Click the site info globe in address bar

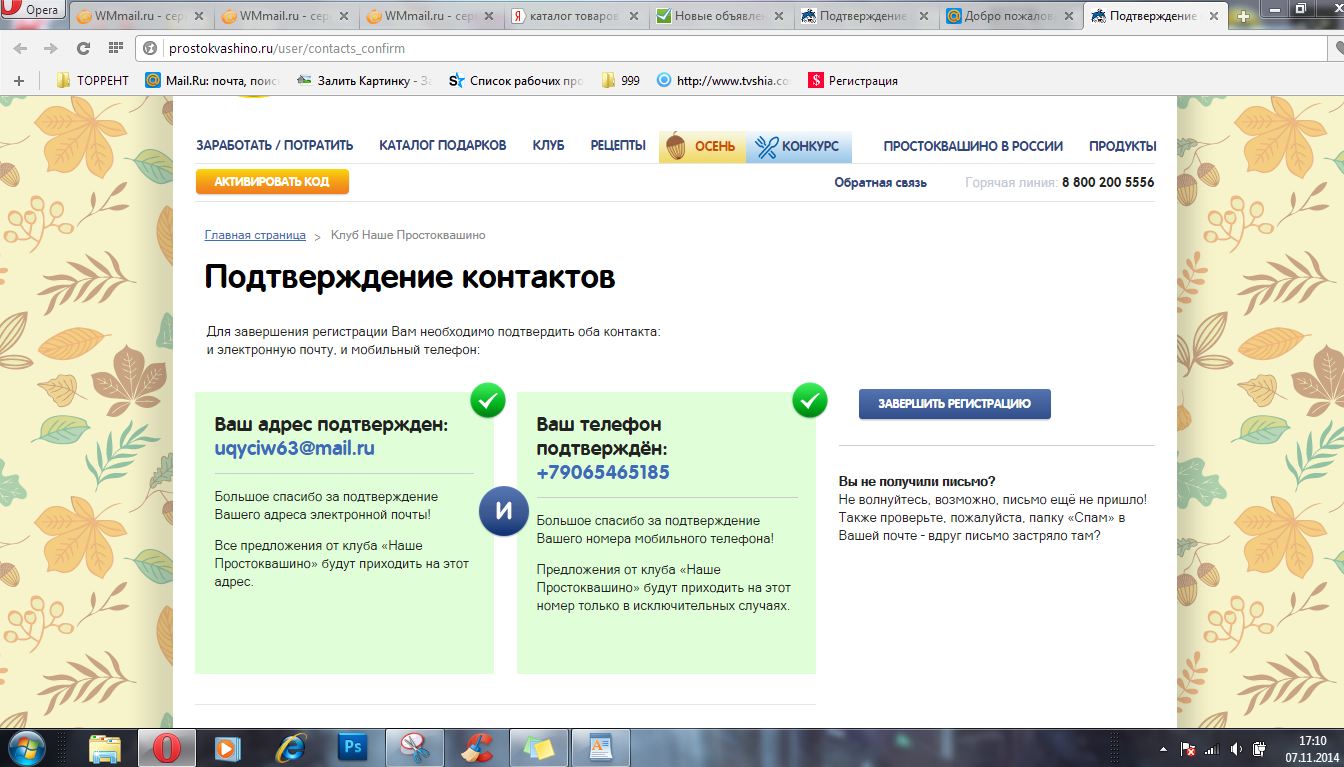pos(151,48)
